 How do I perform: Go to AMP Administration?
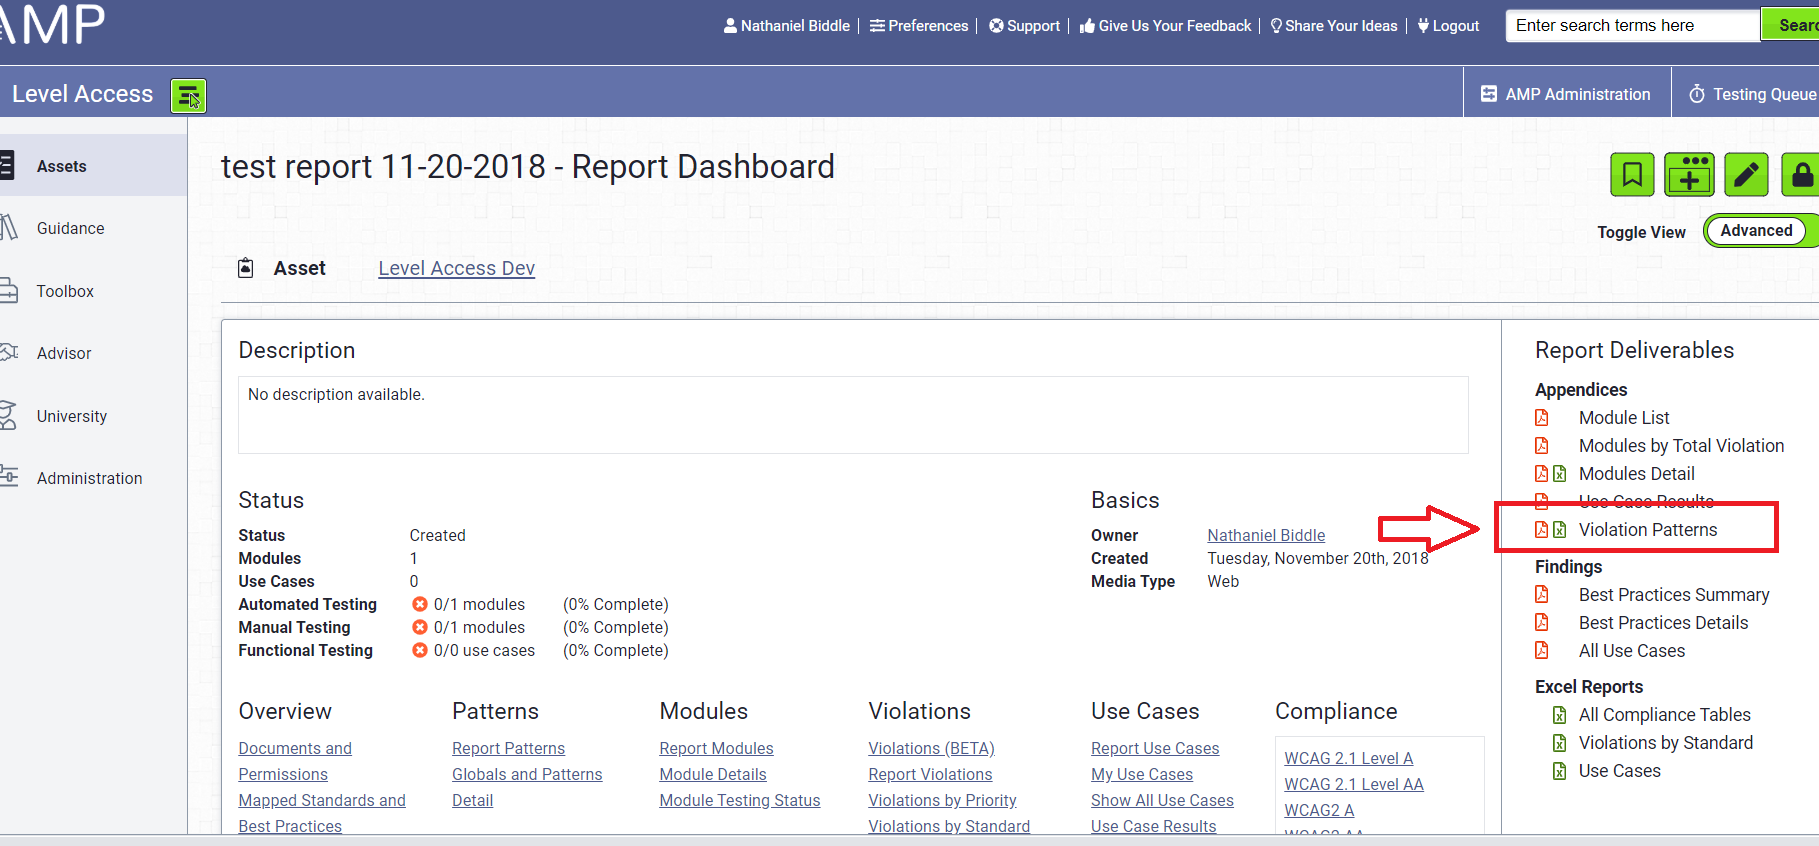click(x=1566, y=94)
